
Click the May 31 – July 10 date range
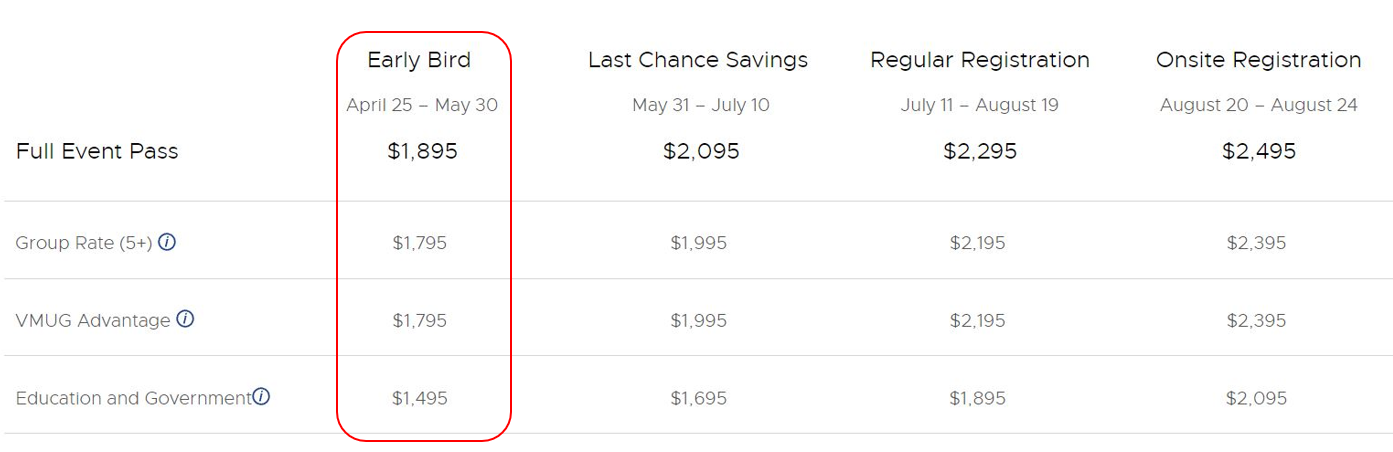pyautogui.click(x=701, y=105)
